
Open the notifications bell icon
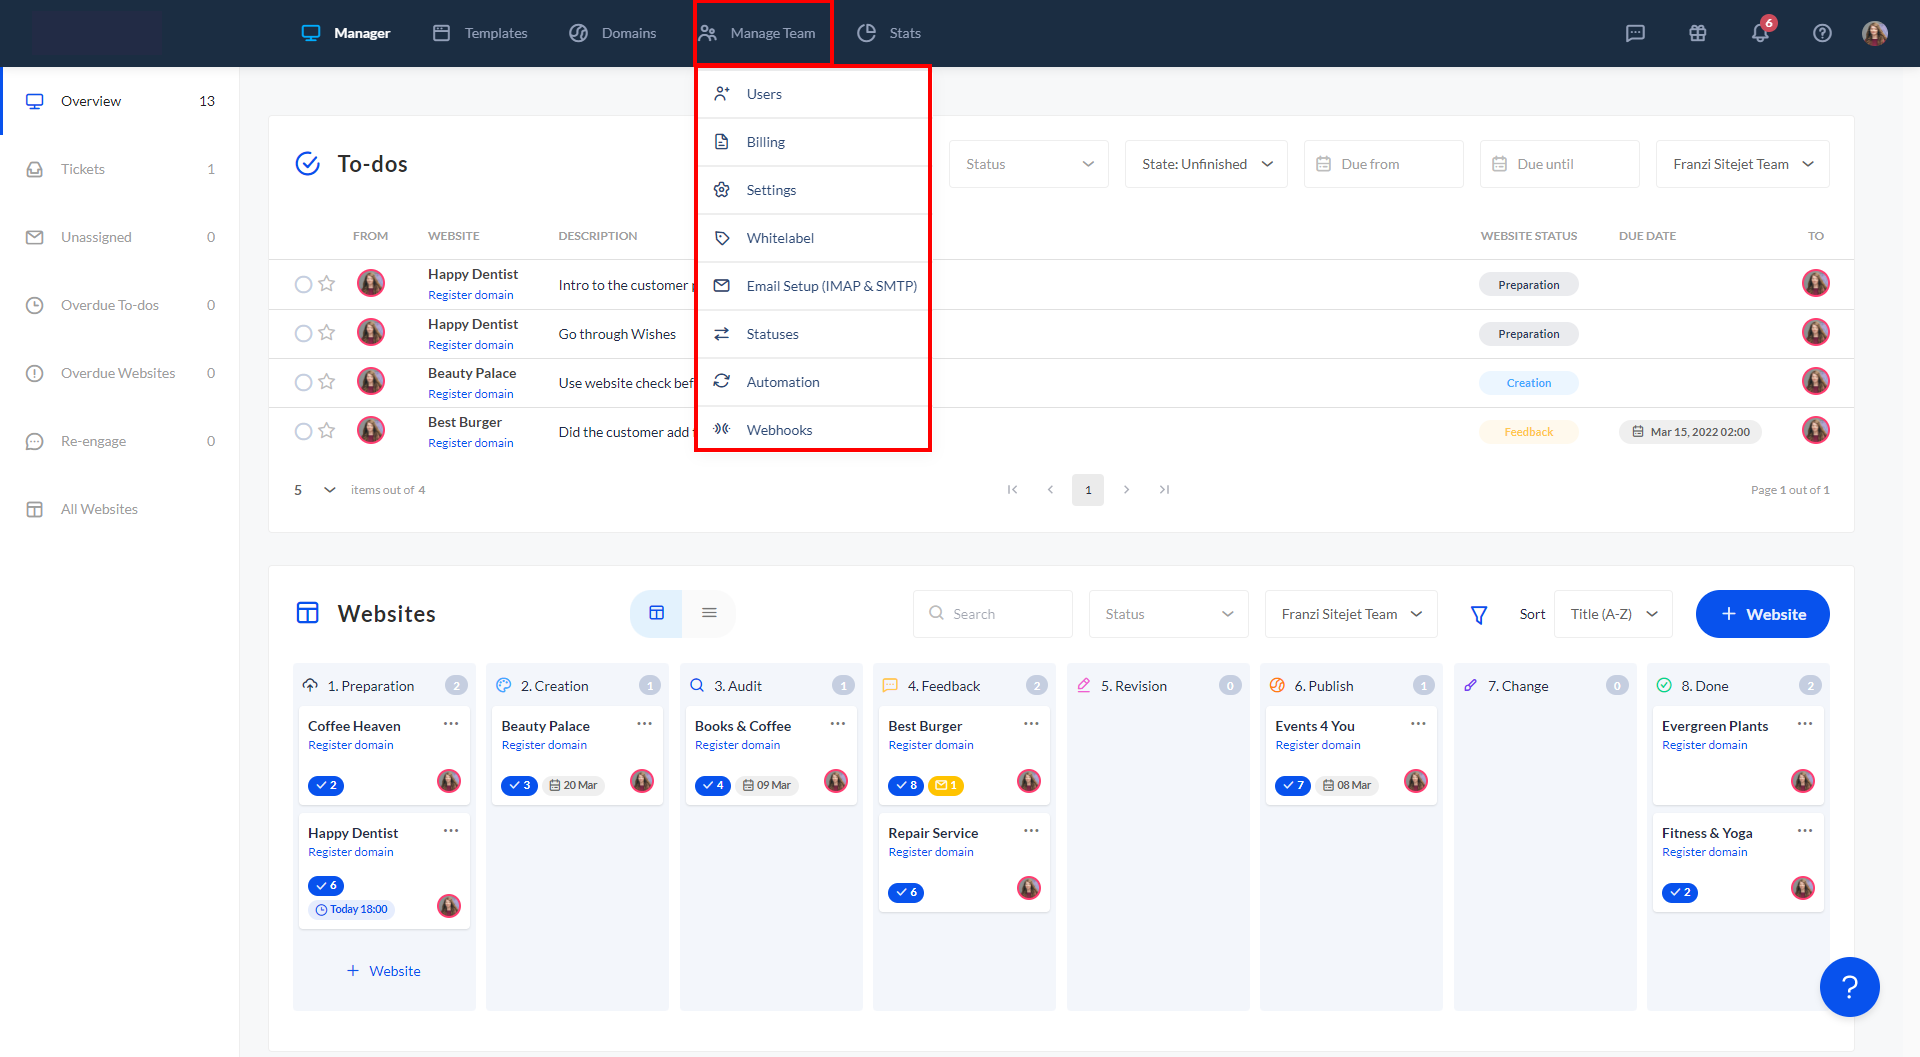pyautogui.click(x=1760, y=33)
